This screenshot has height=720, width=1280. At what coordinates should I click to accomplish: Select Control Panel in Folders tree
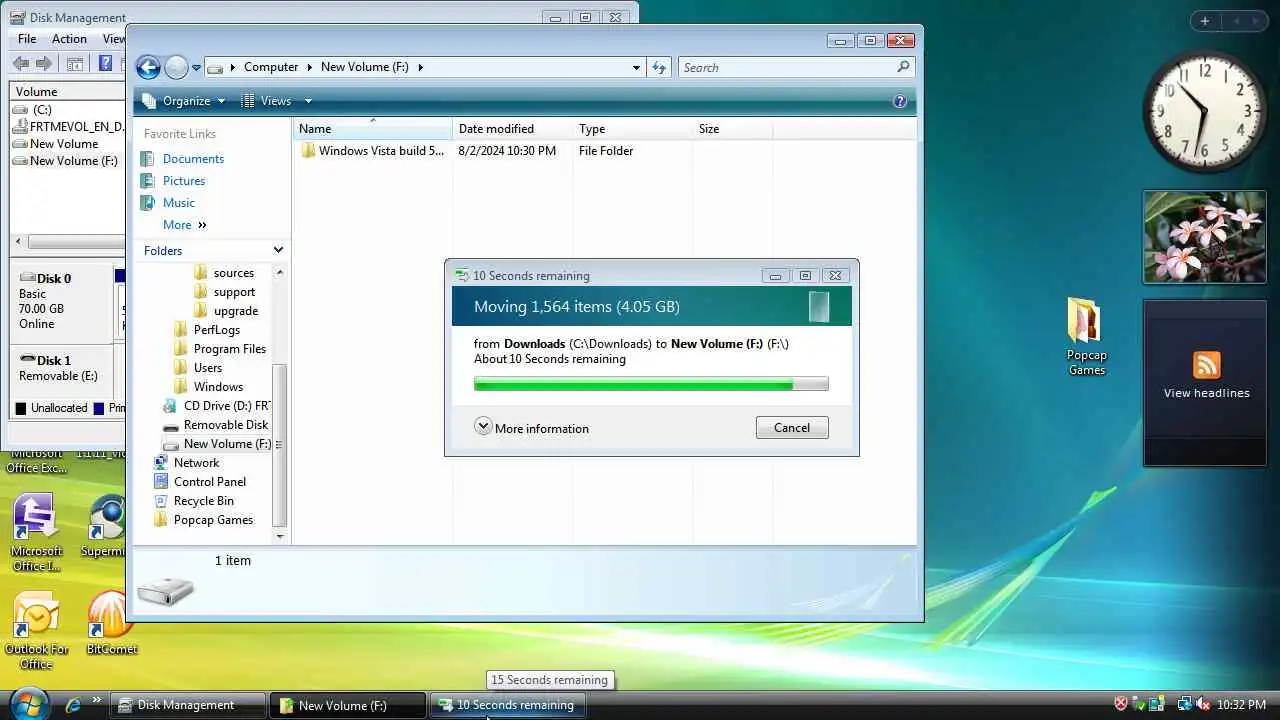point(209,482)
